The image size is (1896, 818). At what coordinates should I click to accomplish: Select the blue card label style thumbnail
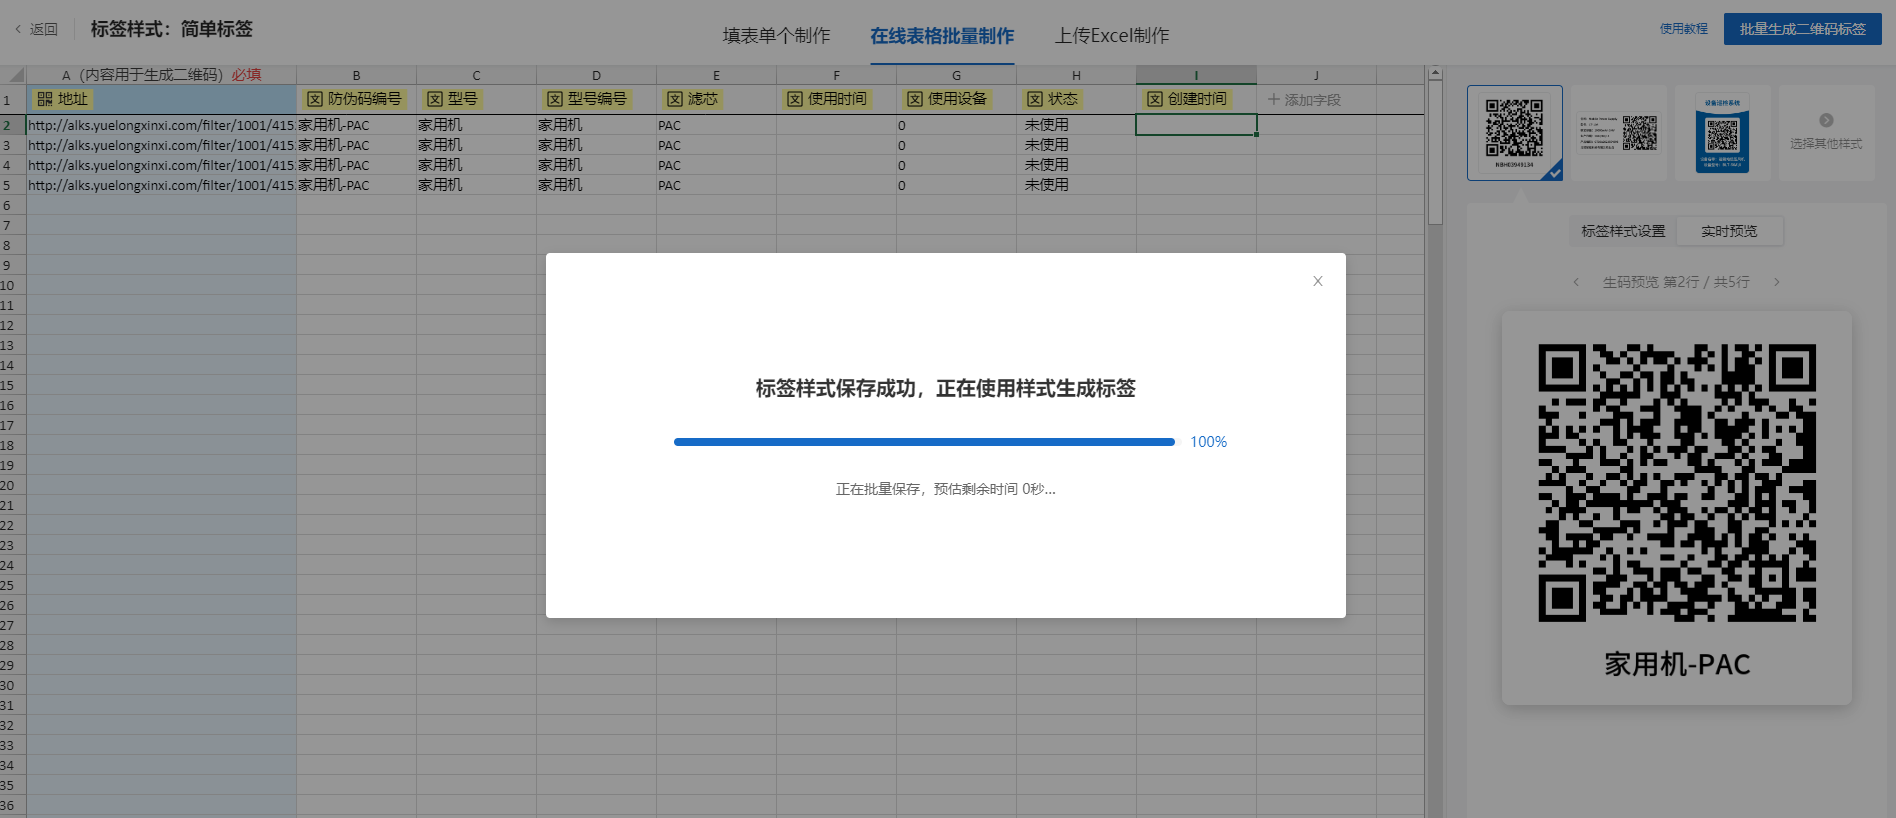click(x=1723, y=133)
